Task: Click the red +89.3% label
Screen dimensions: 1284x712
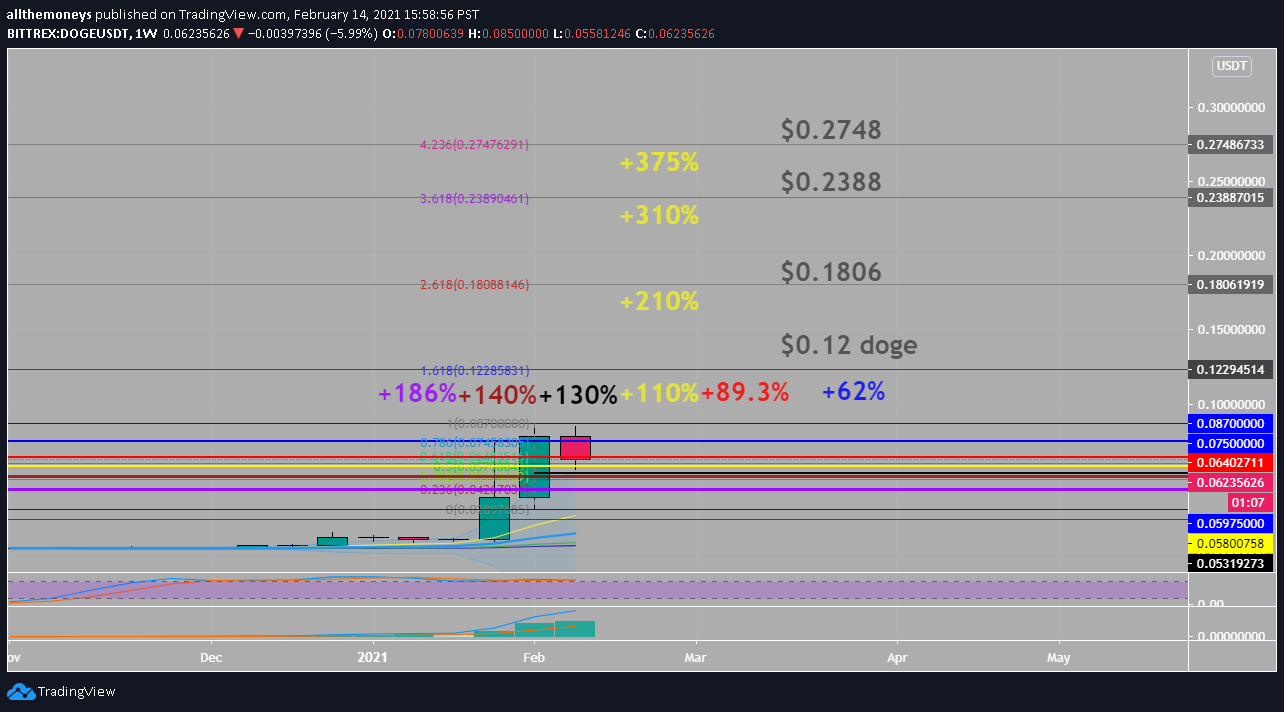Action: 745,392
